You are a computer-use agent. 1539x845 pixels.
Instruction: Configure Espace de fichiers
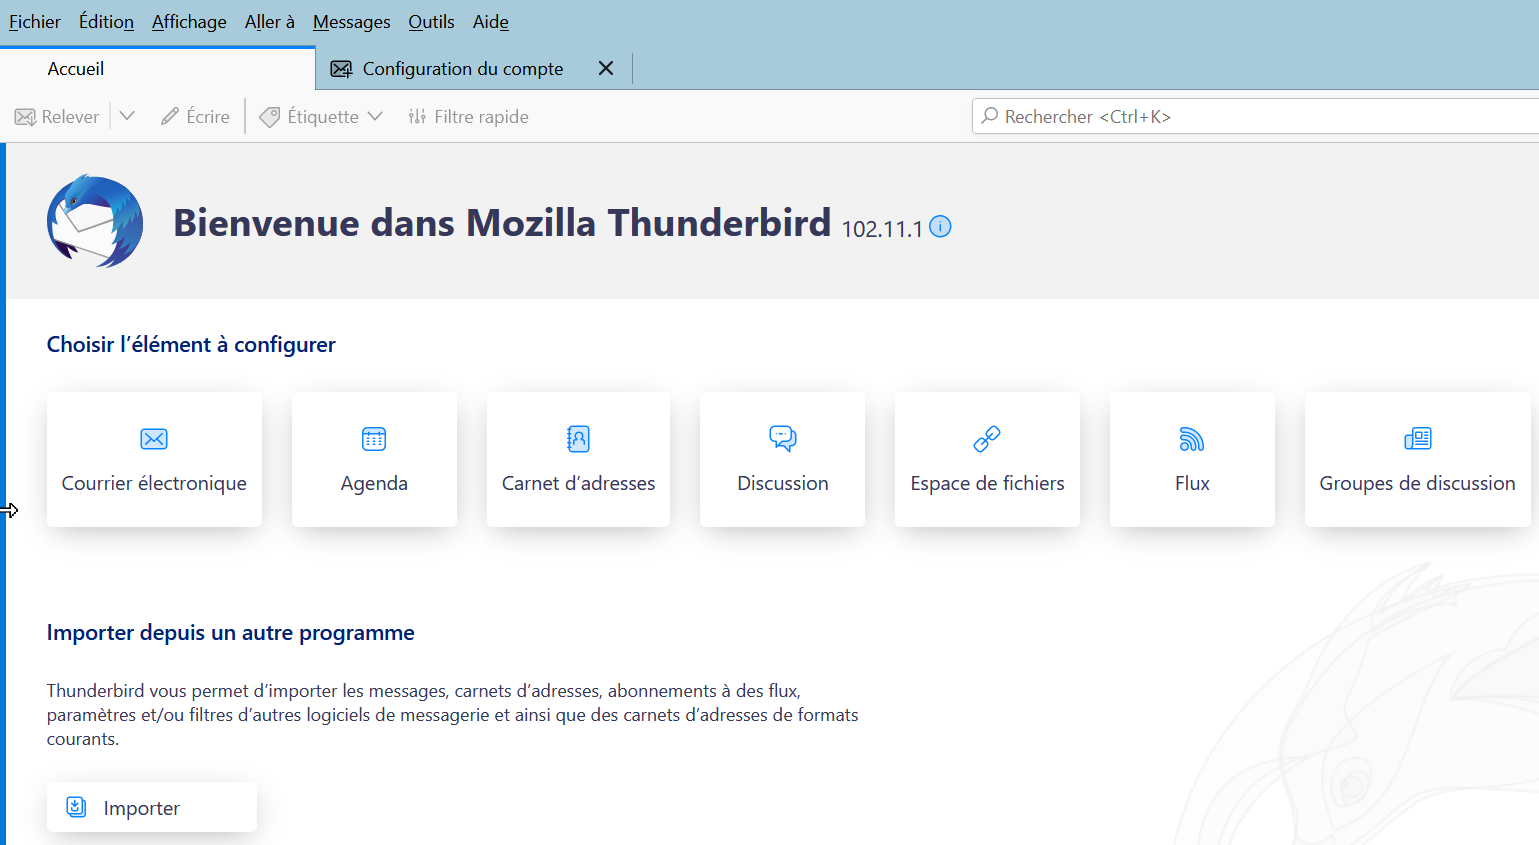click(987, 459)
